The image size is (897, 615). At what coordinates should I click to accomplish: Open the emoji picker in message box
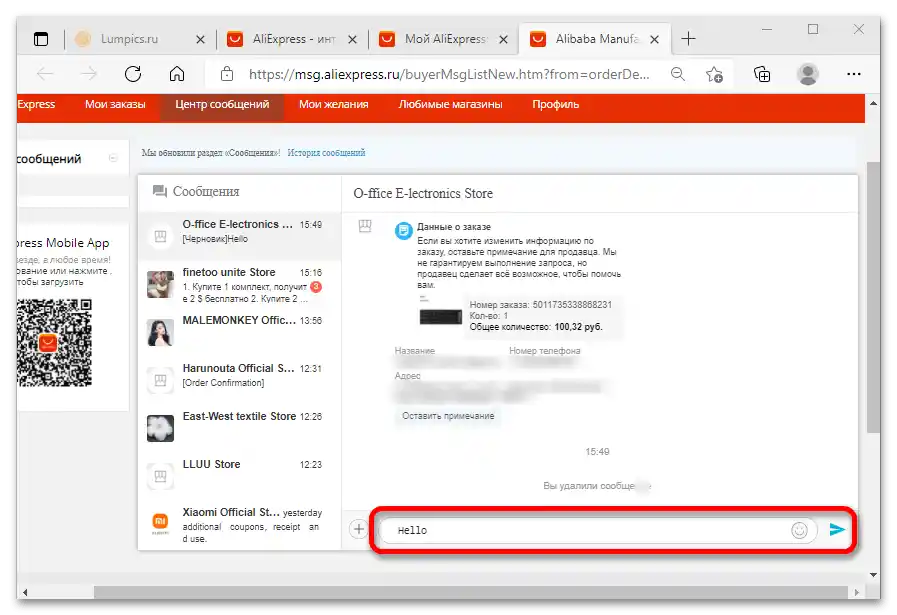coord(799,530)
